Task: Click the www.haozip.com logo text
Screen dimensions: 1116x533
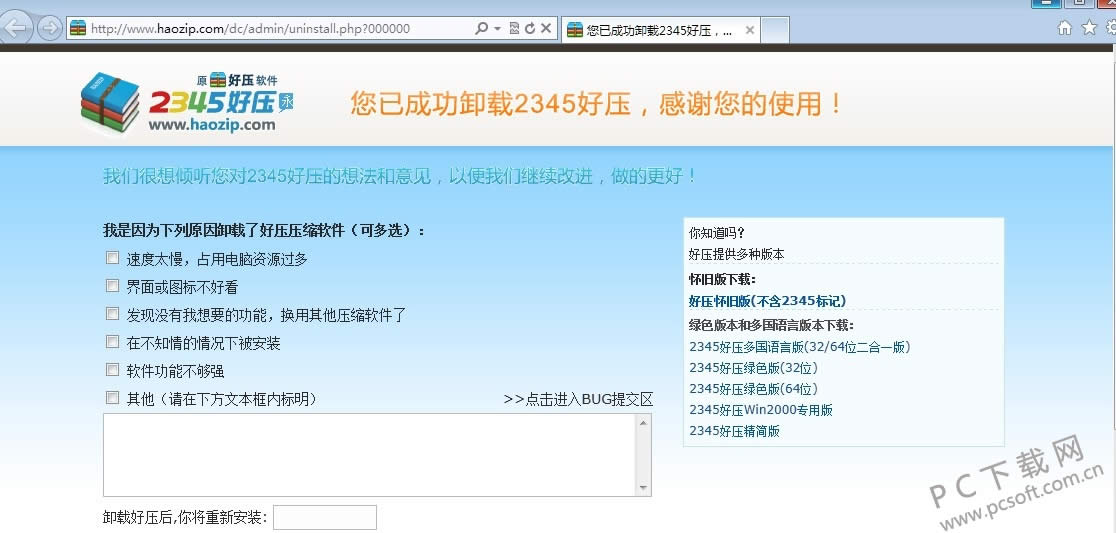Action: click(212, 125)
